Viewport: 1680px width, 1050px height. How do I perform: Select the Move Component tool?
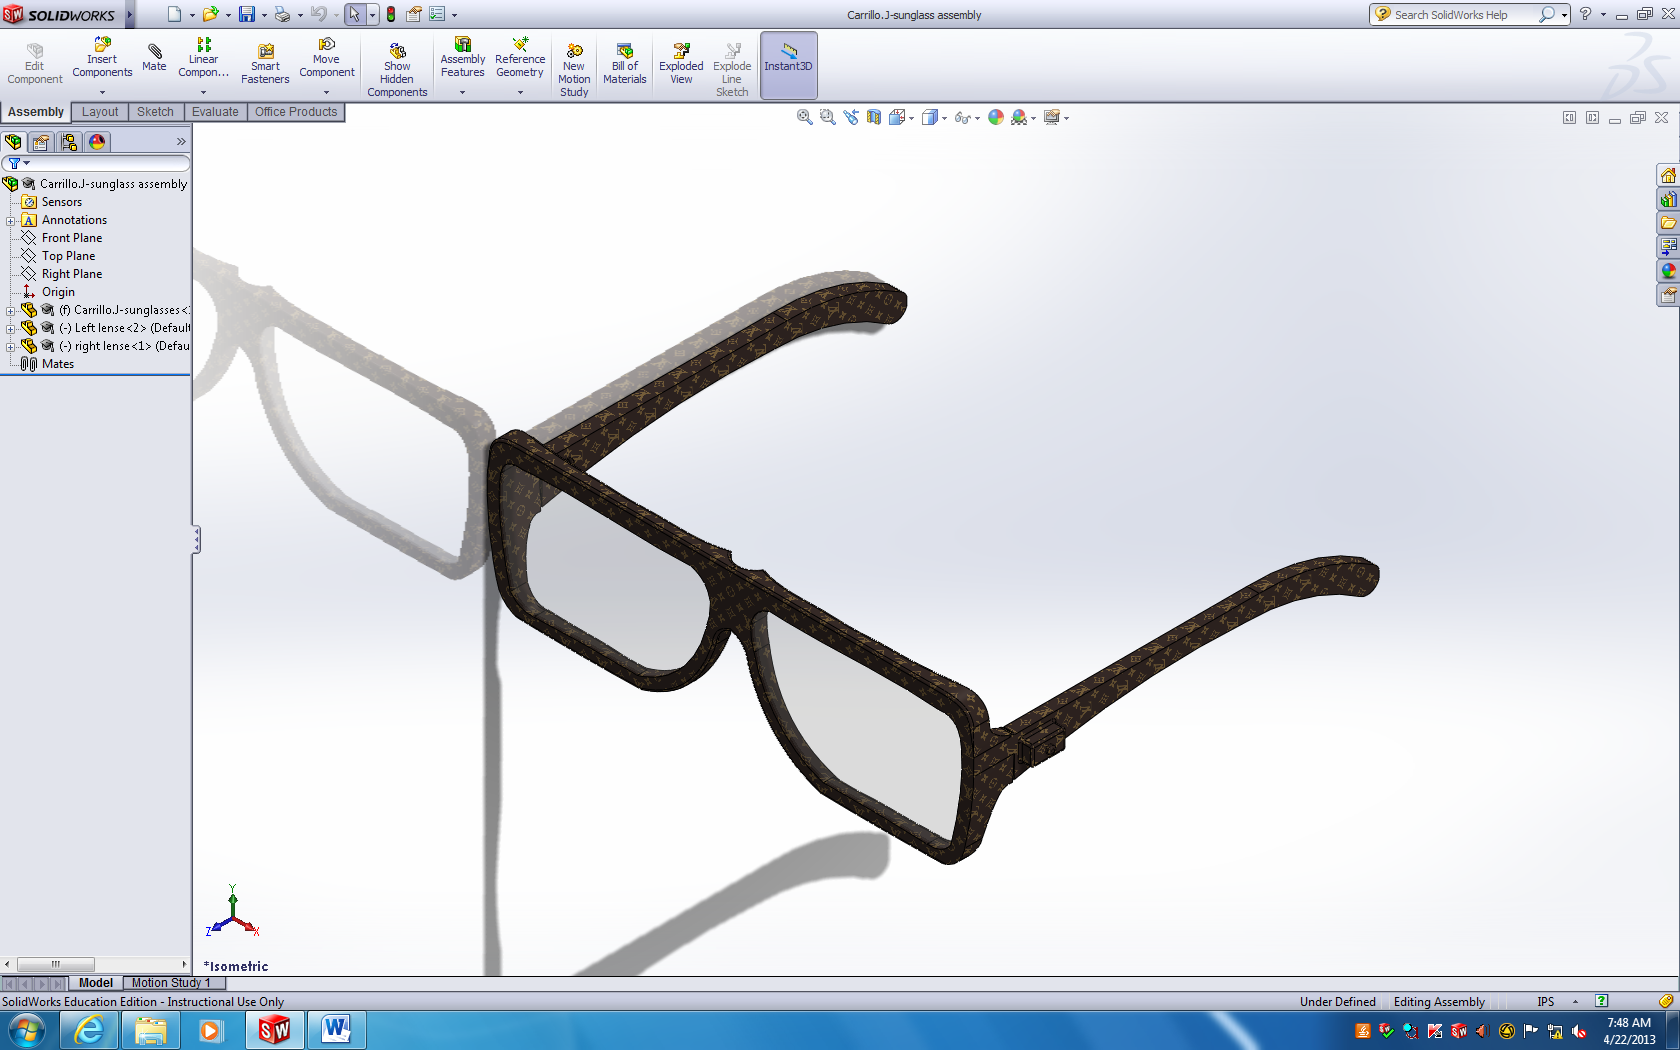[x=326, y=59]
